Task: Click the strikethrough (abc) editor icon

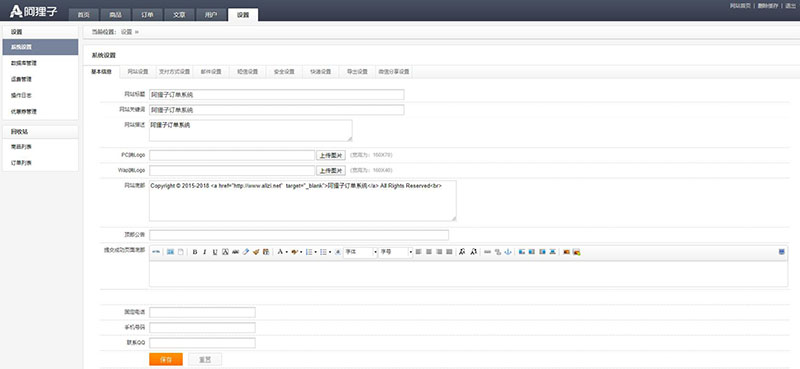Action: pyautogui.click(x=235, y=252)
